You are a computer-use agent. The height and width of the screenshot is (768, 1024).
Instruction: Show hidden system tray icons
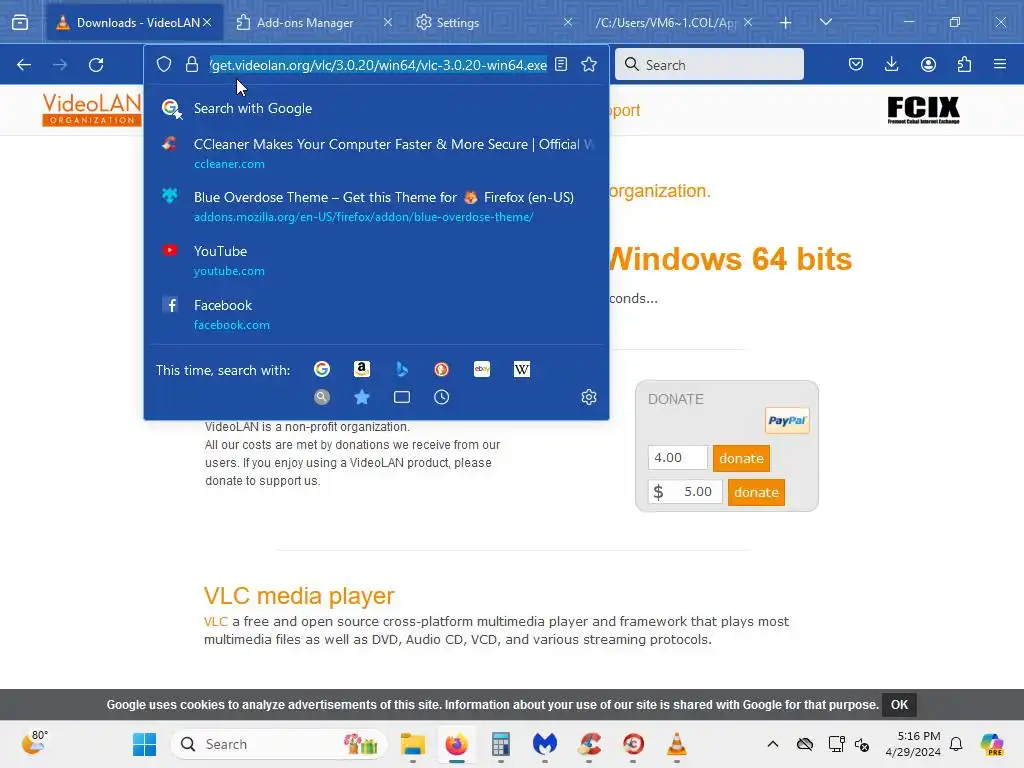pyautogui.click(x=773, y=744)
